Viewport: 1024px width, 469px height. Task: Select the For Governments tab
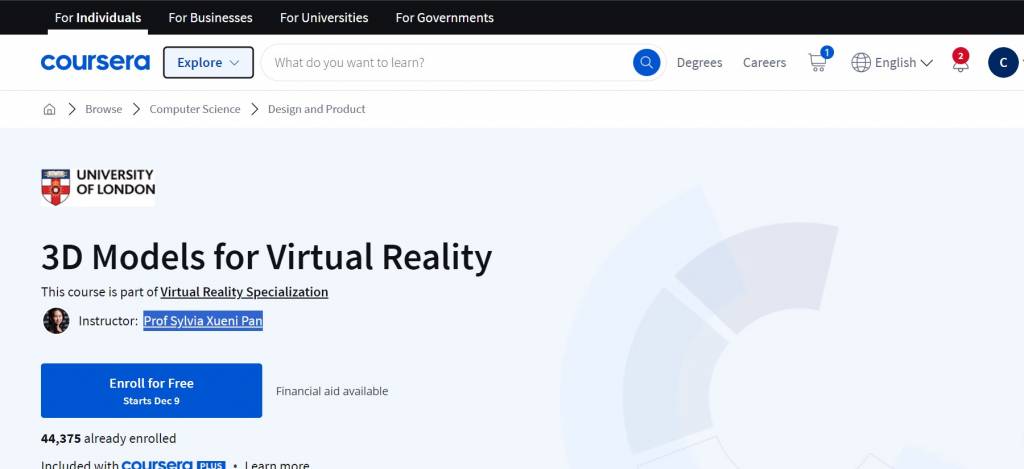coord(444,17)
